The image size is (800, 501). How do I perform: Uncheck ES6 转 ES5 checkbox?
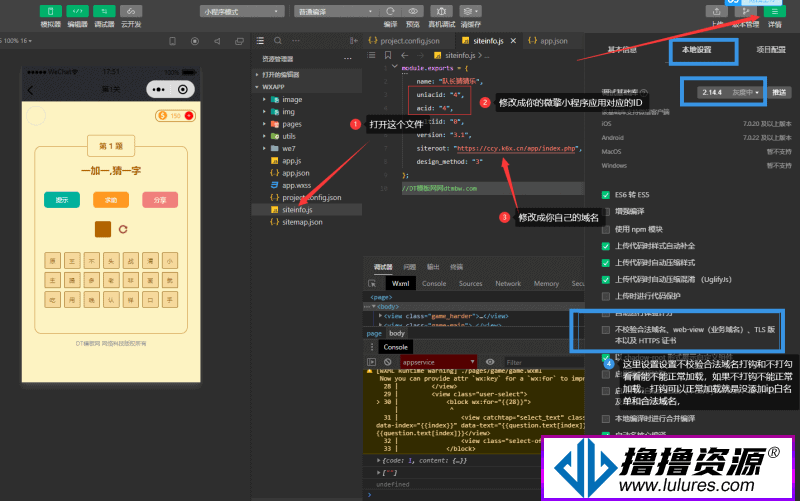click(606, 195)
